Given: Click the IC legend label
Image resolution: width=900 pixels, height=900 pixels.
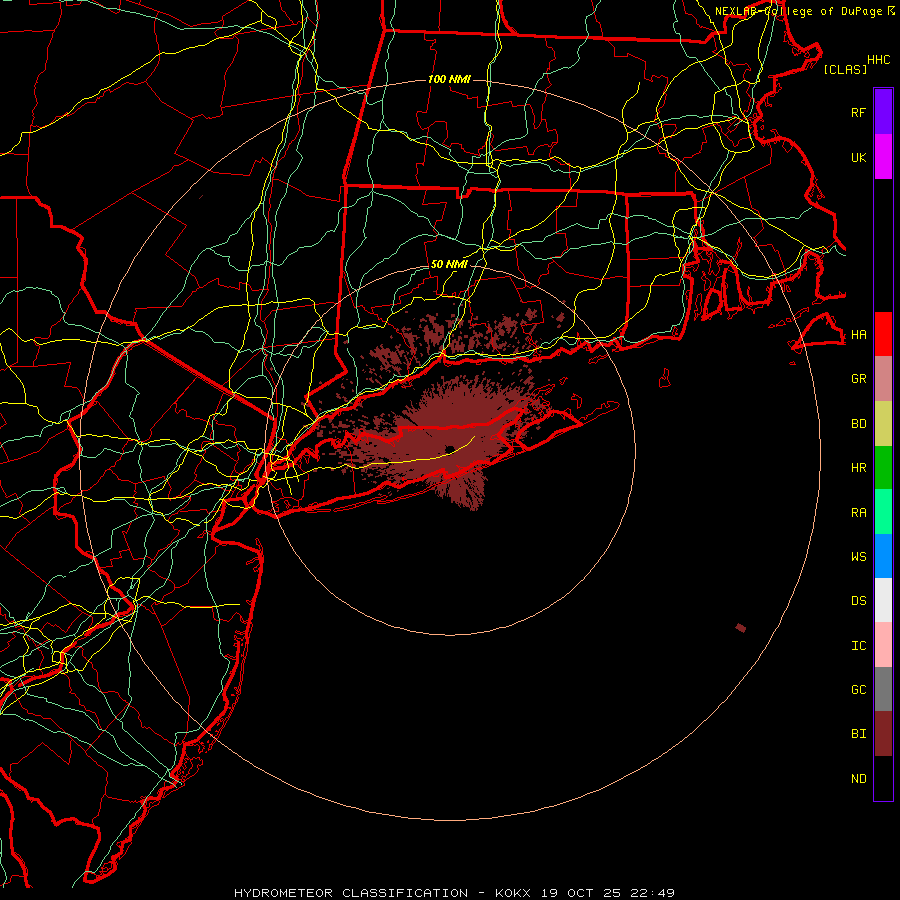Looking at the screenshot, I should 858,646.
